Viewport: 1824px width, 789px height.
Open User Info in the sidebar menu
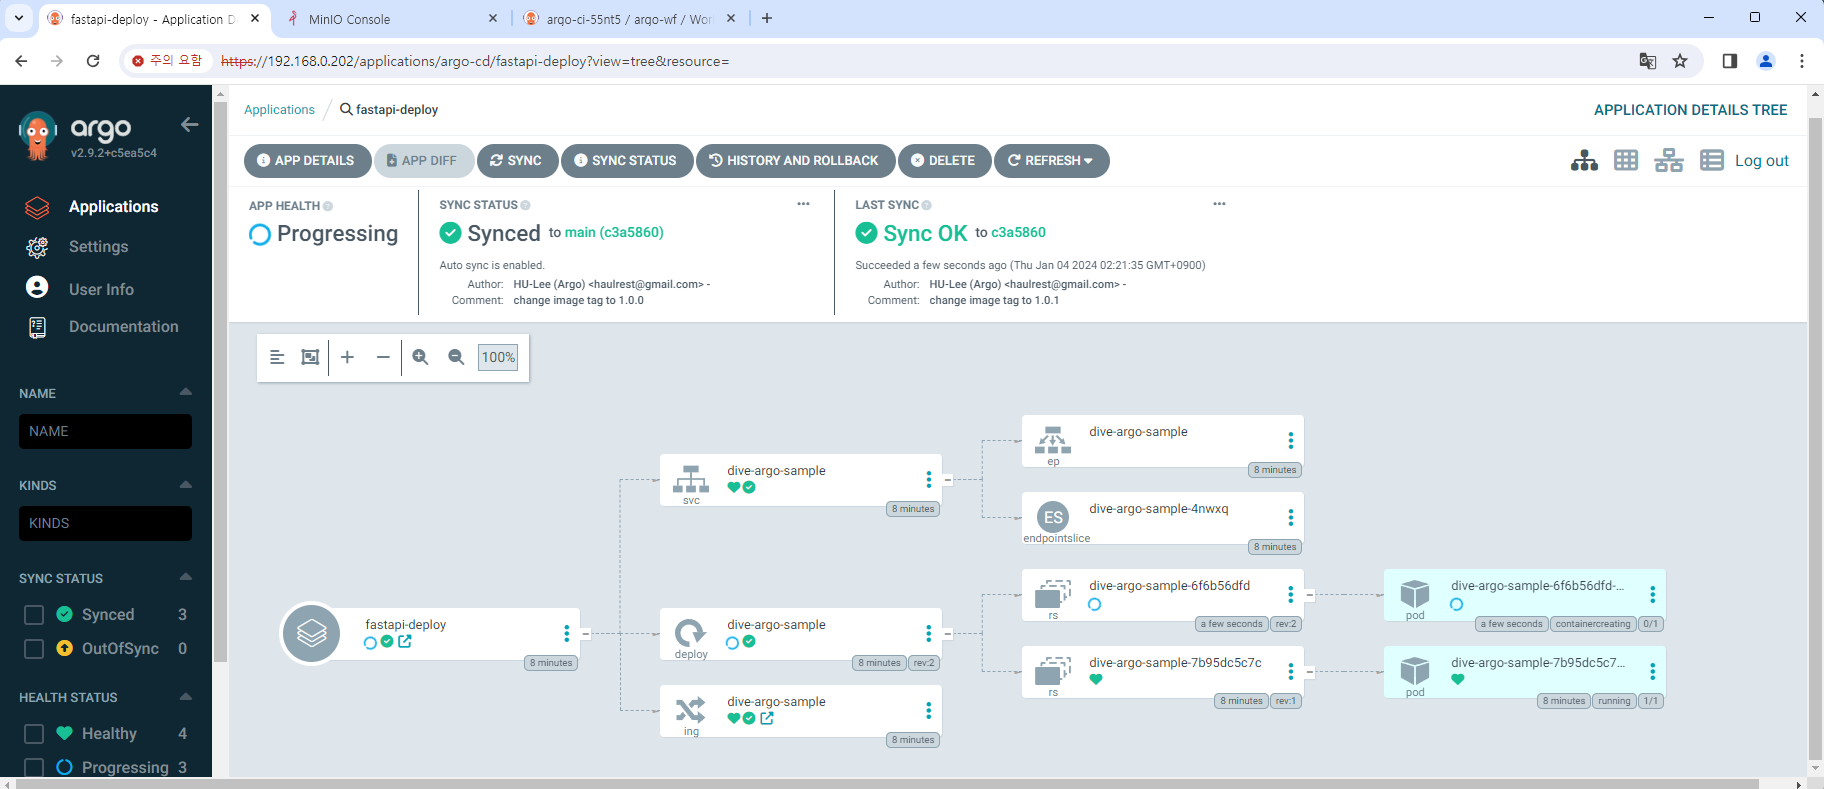[x=101, y=289]
